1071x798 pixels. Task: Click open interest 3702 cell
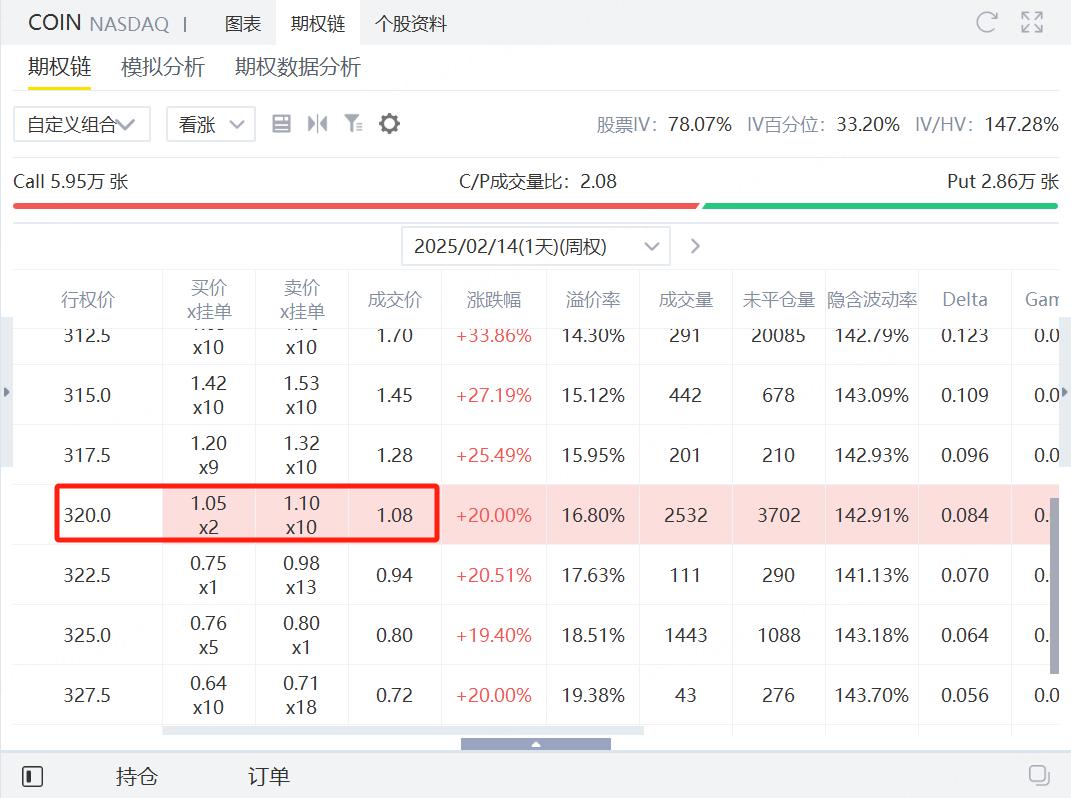[x=779, y=515]
